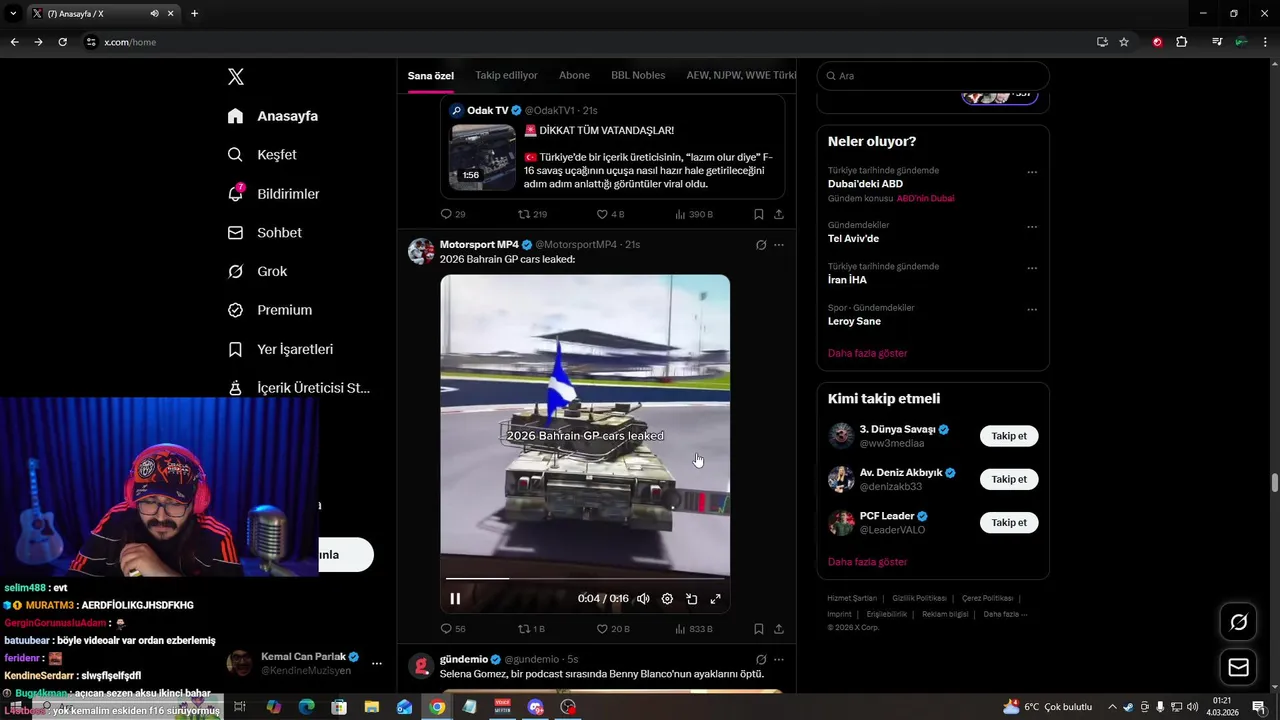Screen dimensions: 1280x720
Task: Follow 3. Dünya Savaşı with Takip et
Action: (1009, 436)
